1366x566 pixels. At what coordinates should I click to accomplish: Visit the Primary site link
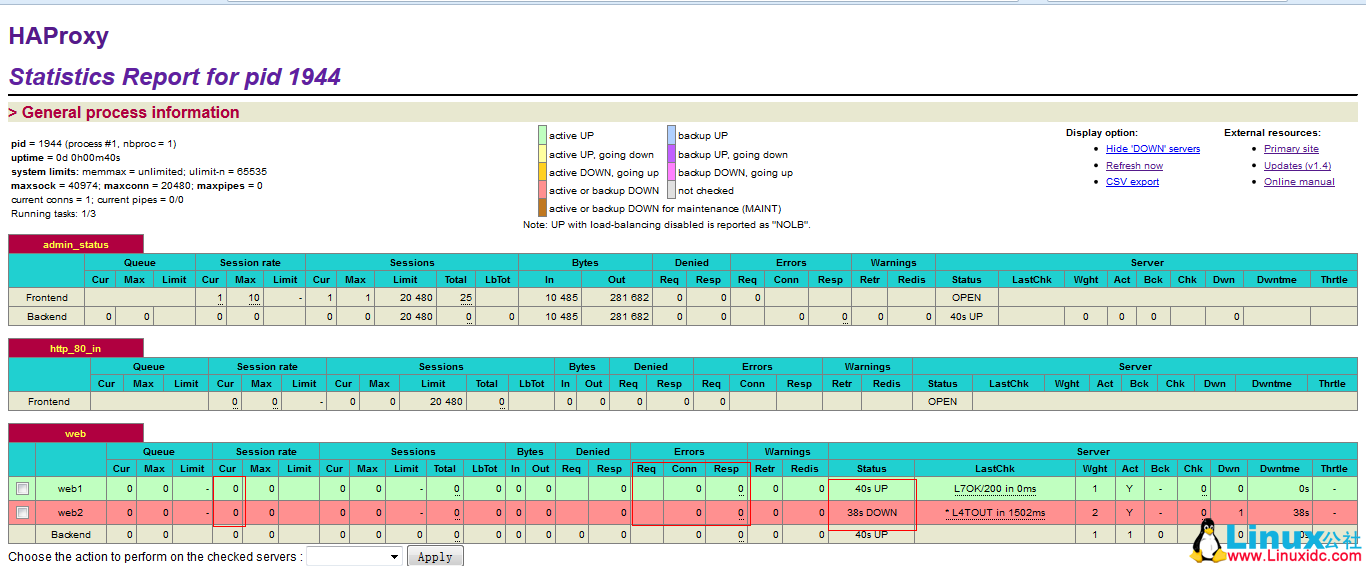(1291, 149)
